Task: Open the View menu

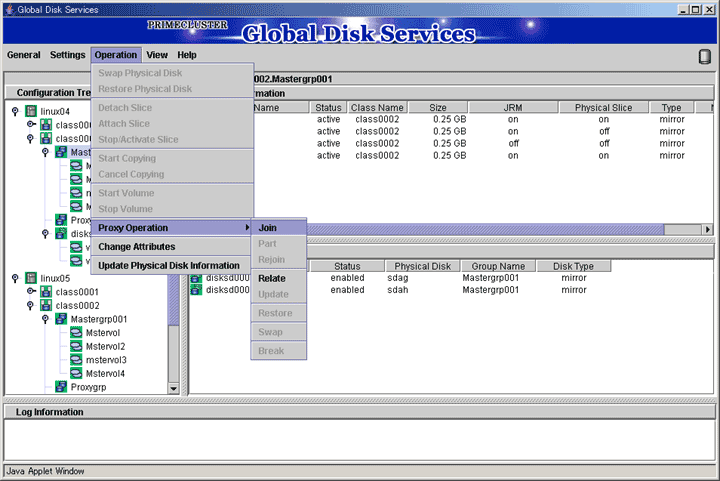Action: (x=157, y=55)
